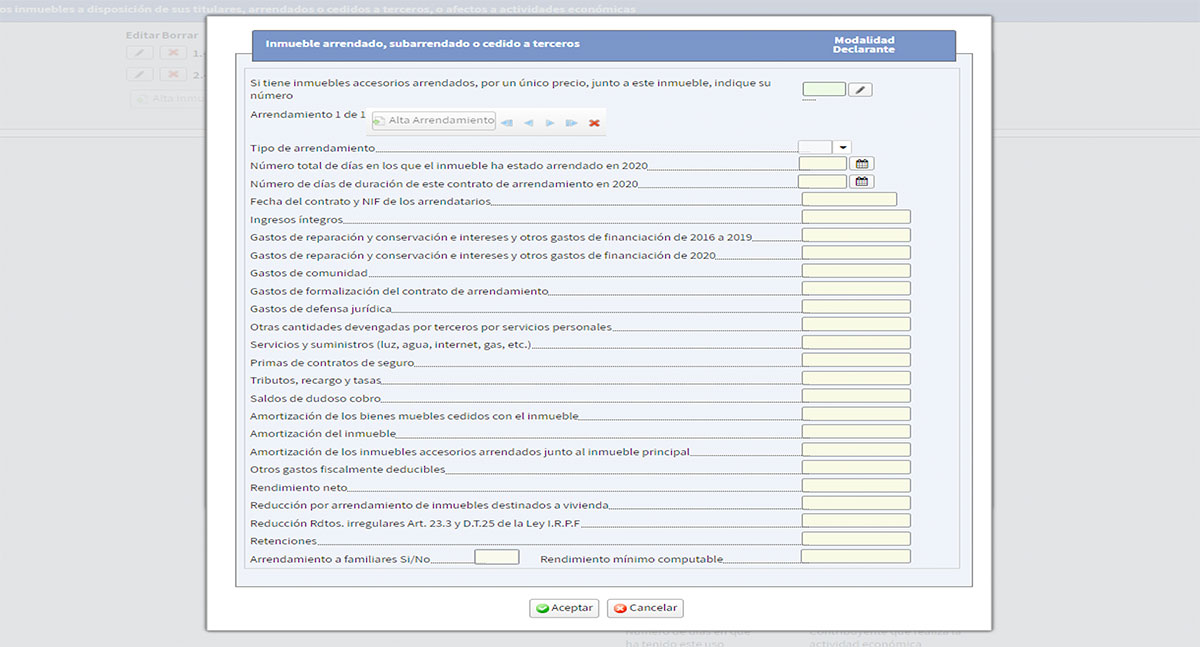Focus the Gastos de formalización del contrato field
Viewport: 1200px width, 647px height.
pyautogui.click(x=856, y=289)
